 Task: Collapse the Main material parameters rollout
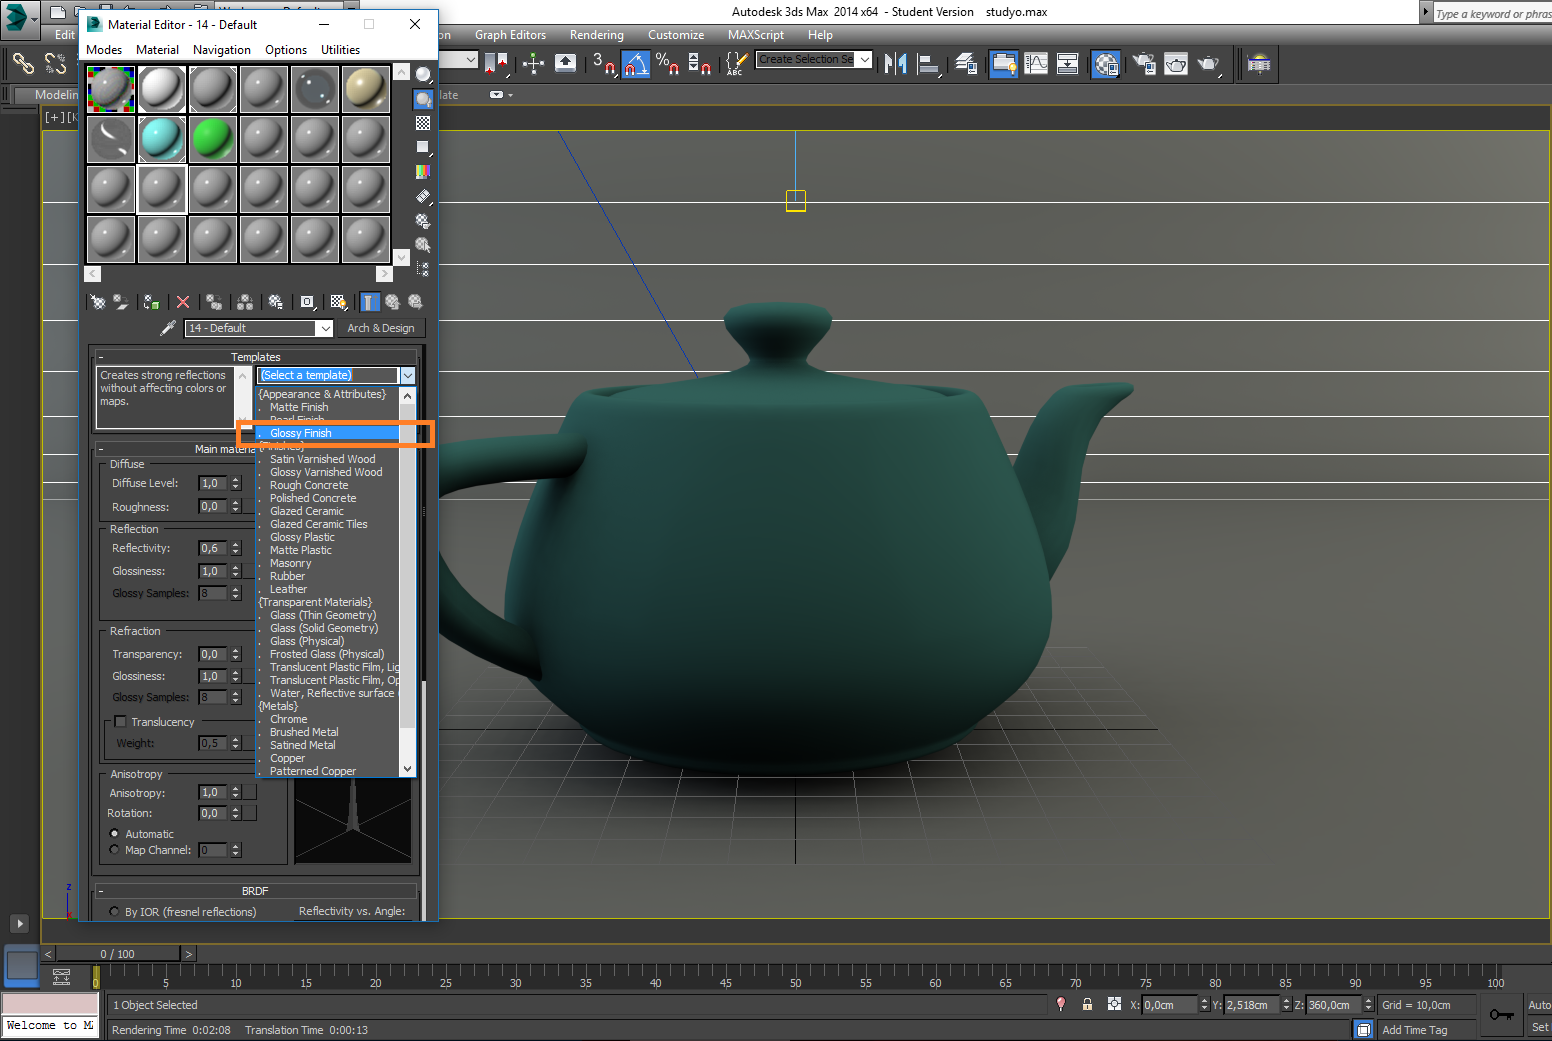(176, 449)
